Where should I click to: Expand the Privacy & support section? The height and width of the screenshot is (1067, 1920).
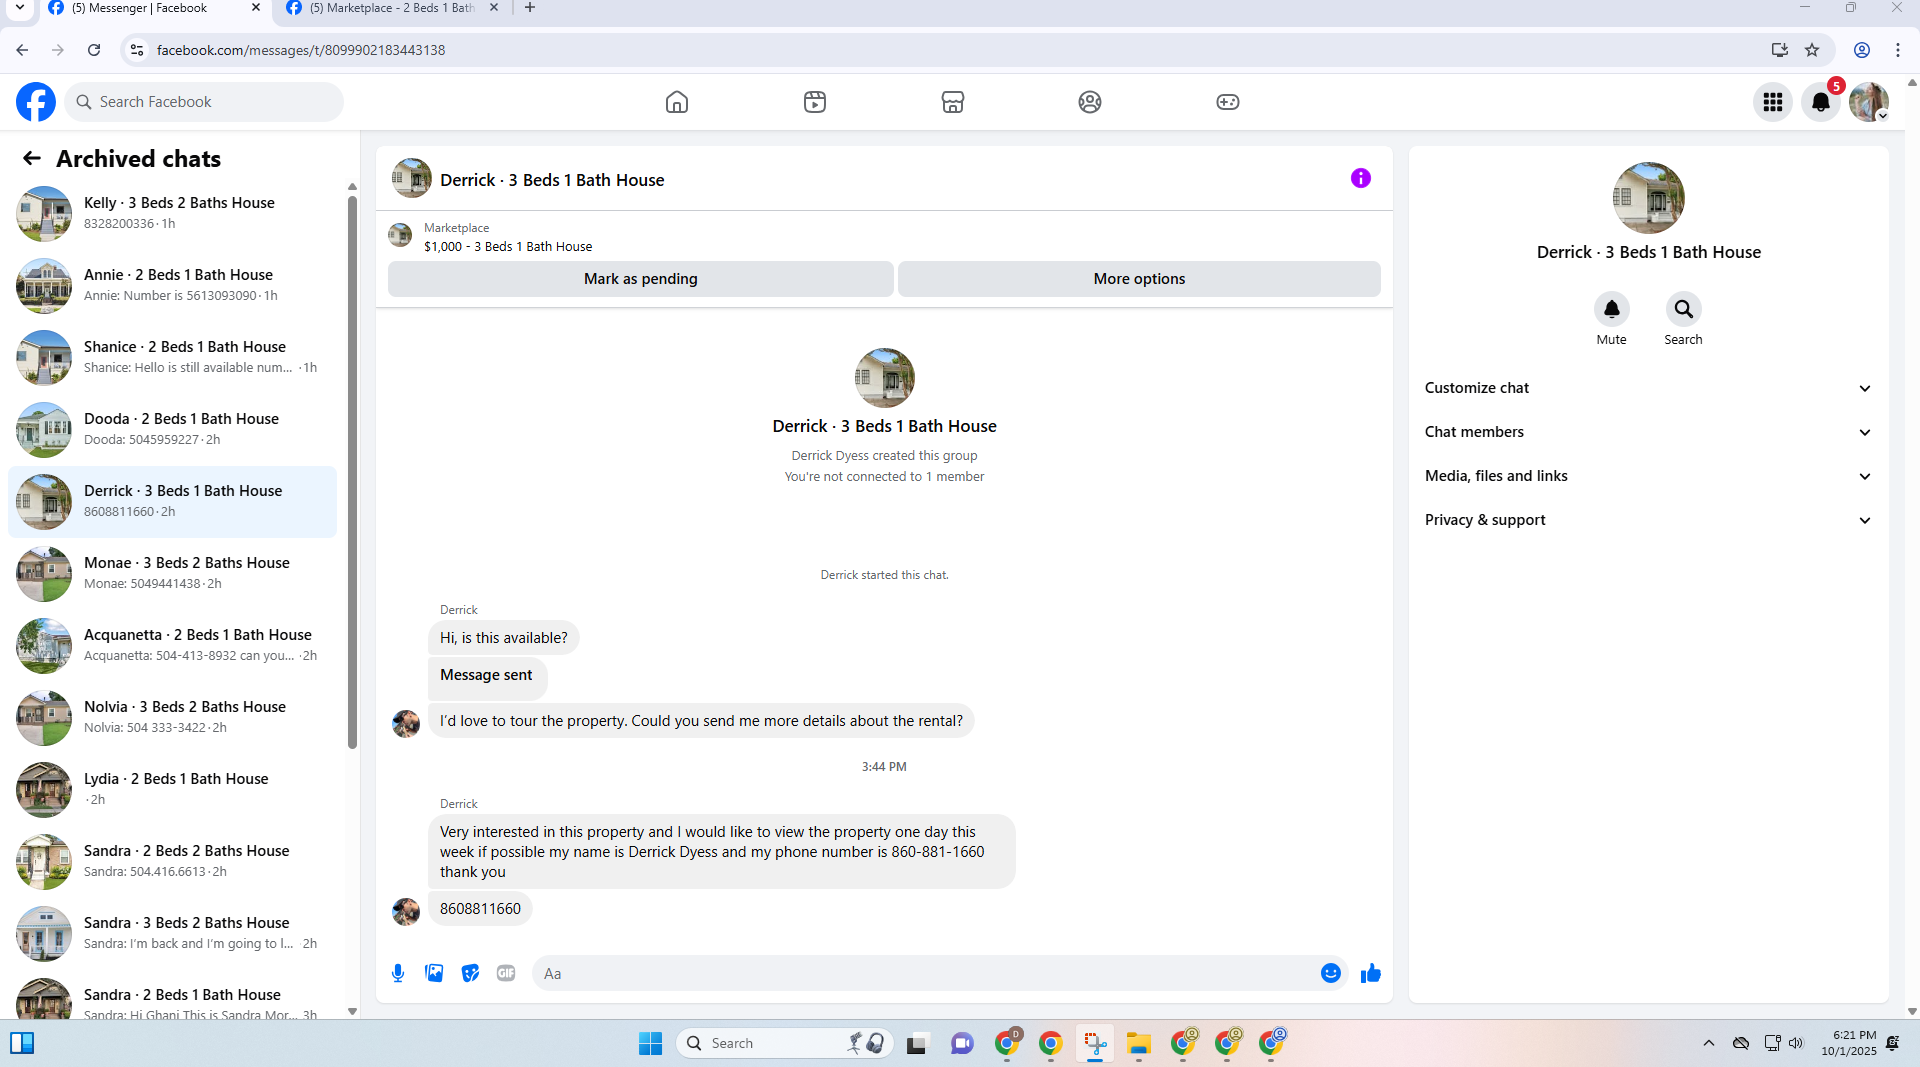click(1649, 520)
